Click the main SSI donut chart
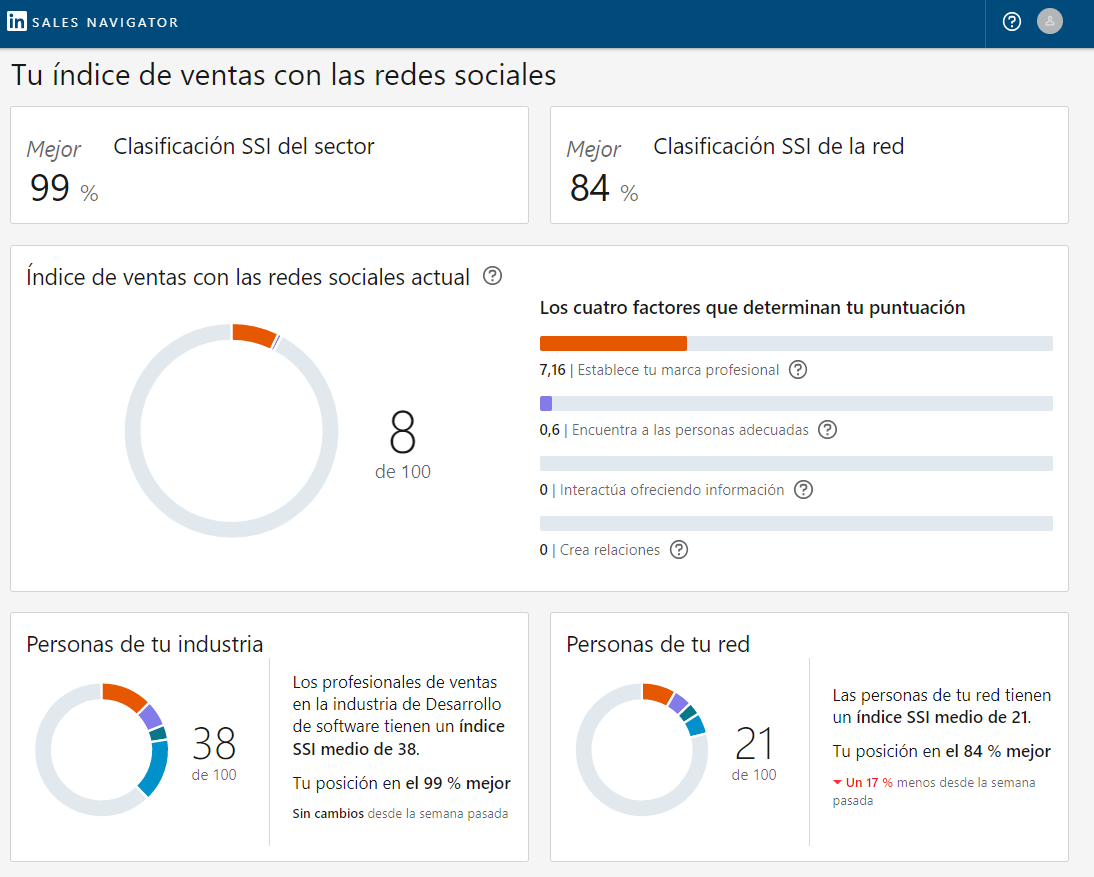Screen dimensions: 1094x877 232,430
